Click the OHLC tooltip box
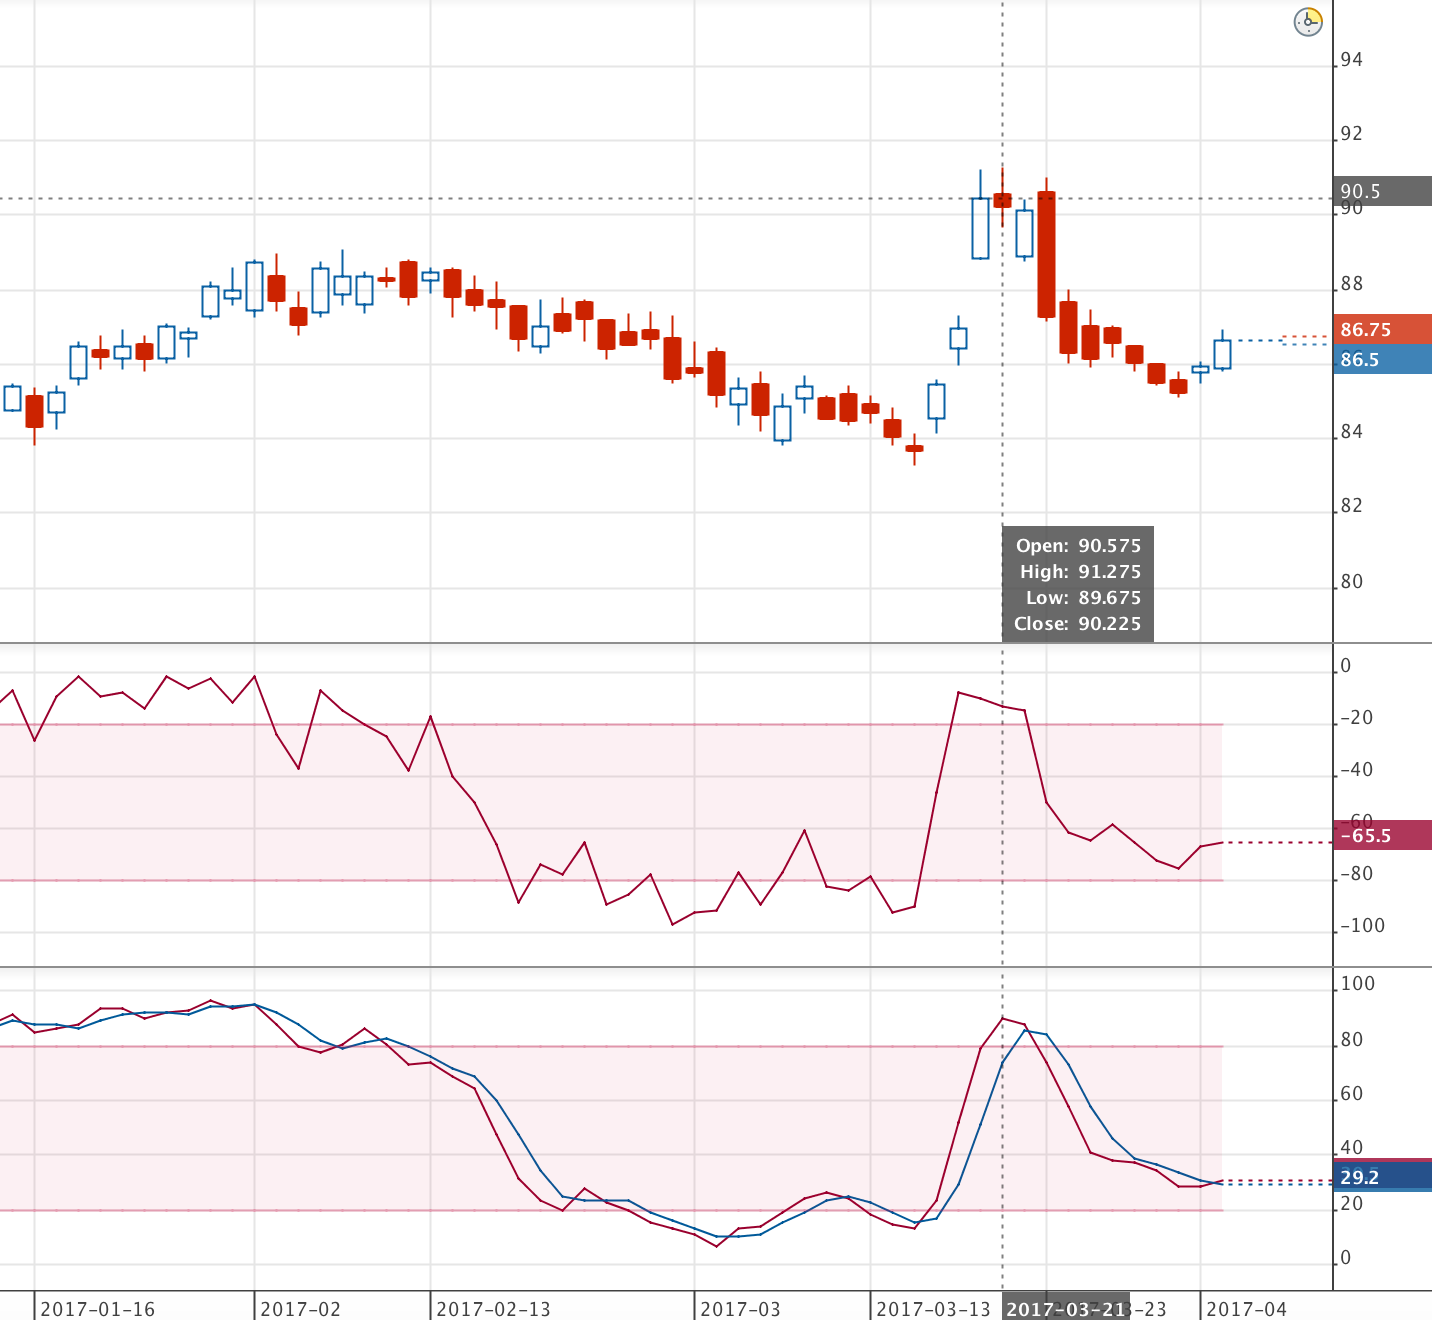Viewport: 1432px width, 1320px height. pyautogui.click(x=1077, y=584)
